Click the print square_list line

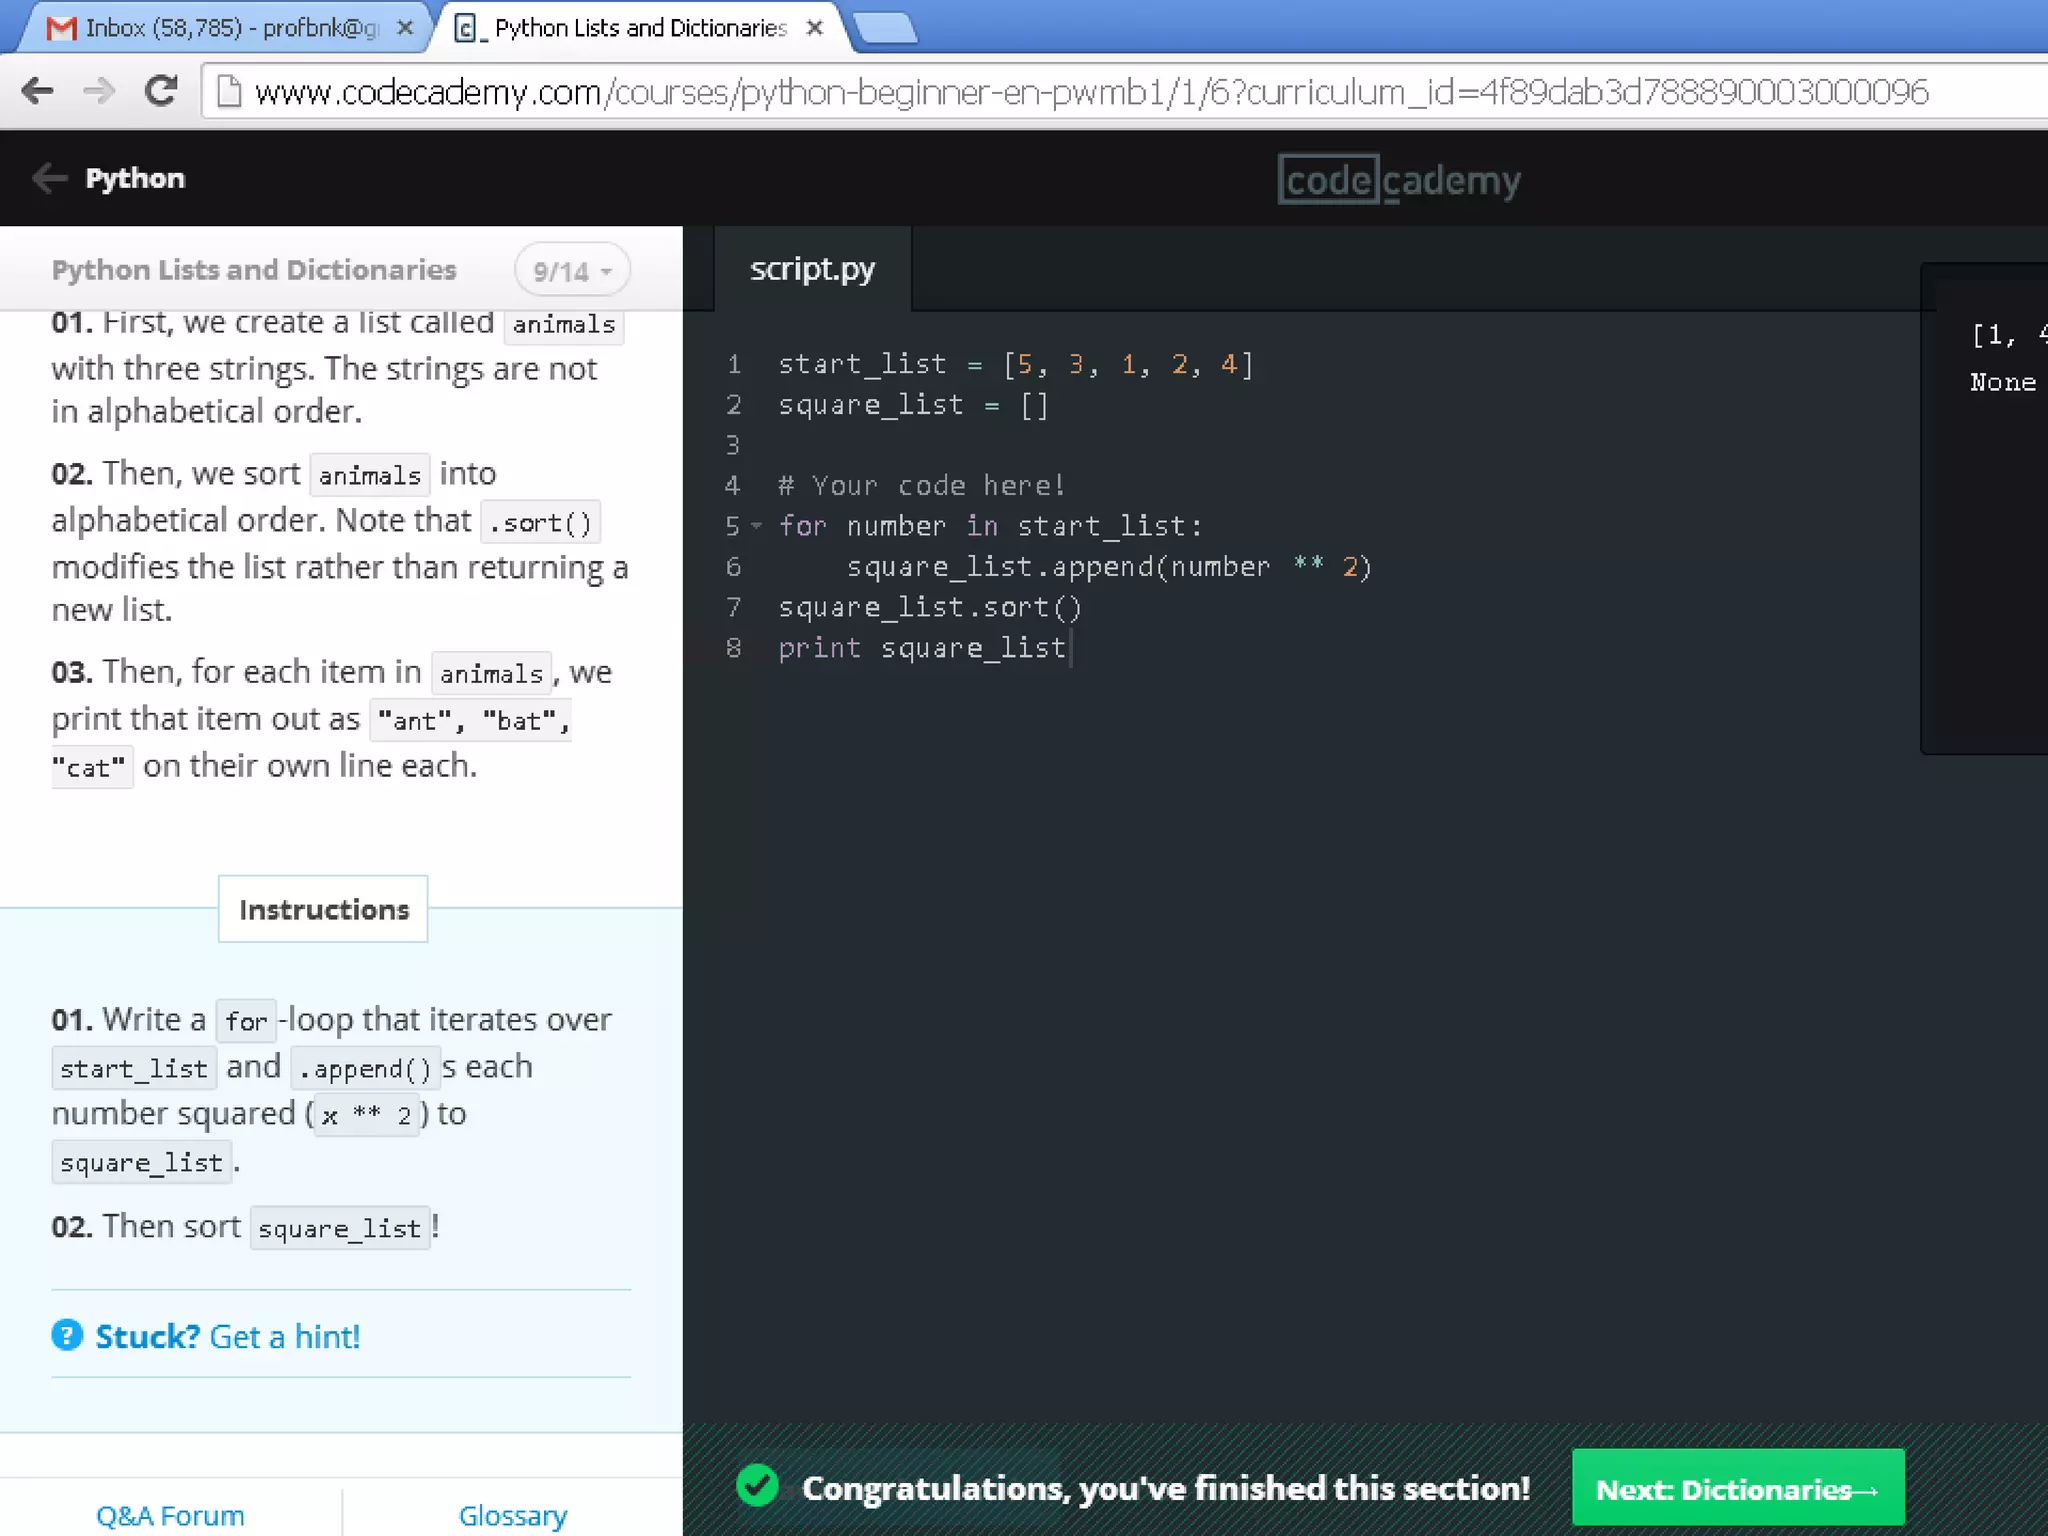[x=922, y=648]
